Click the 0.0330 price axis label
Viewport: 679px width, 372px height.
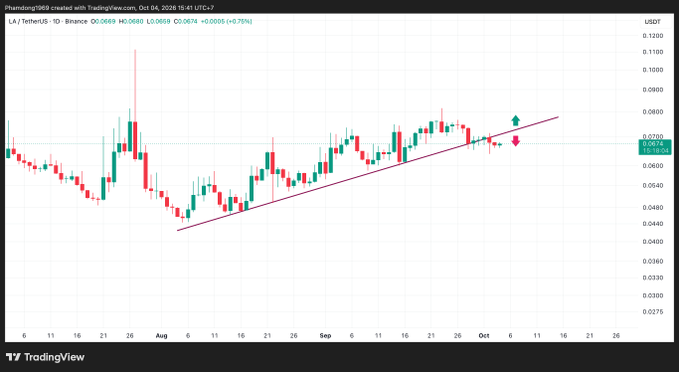(653, 278)
